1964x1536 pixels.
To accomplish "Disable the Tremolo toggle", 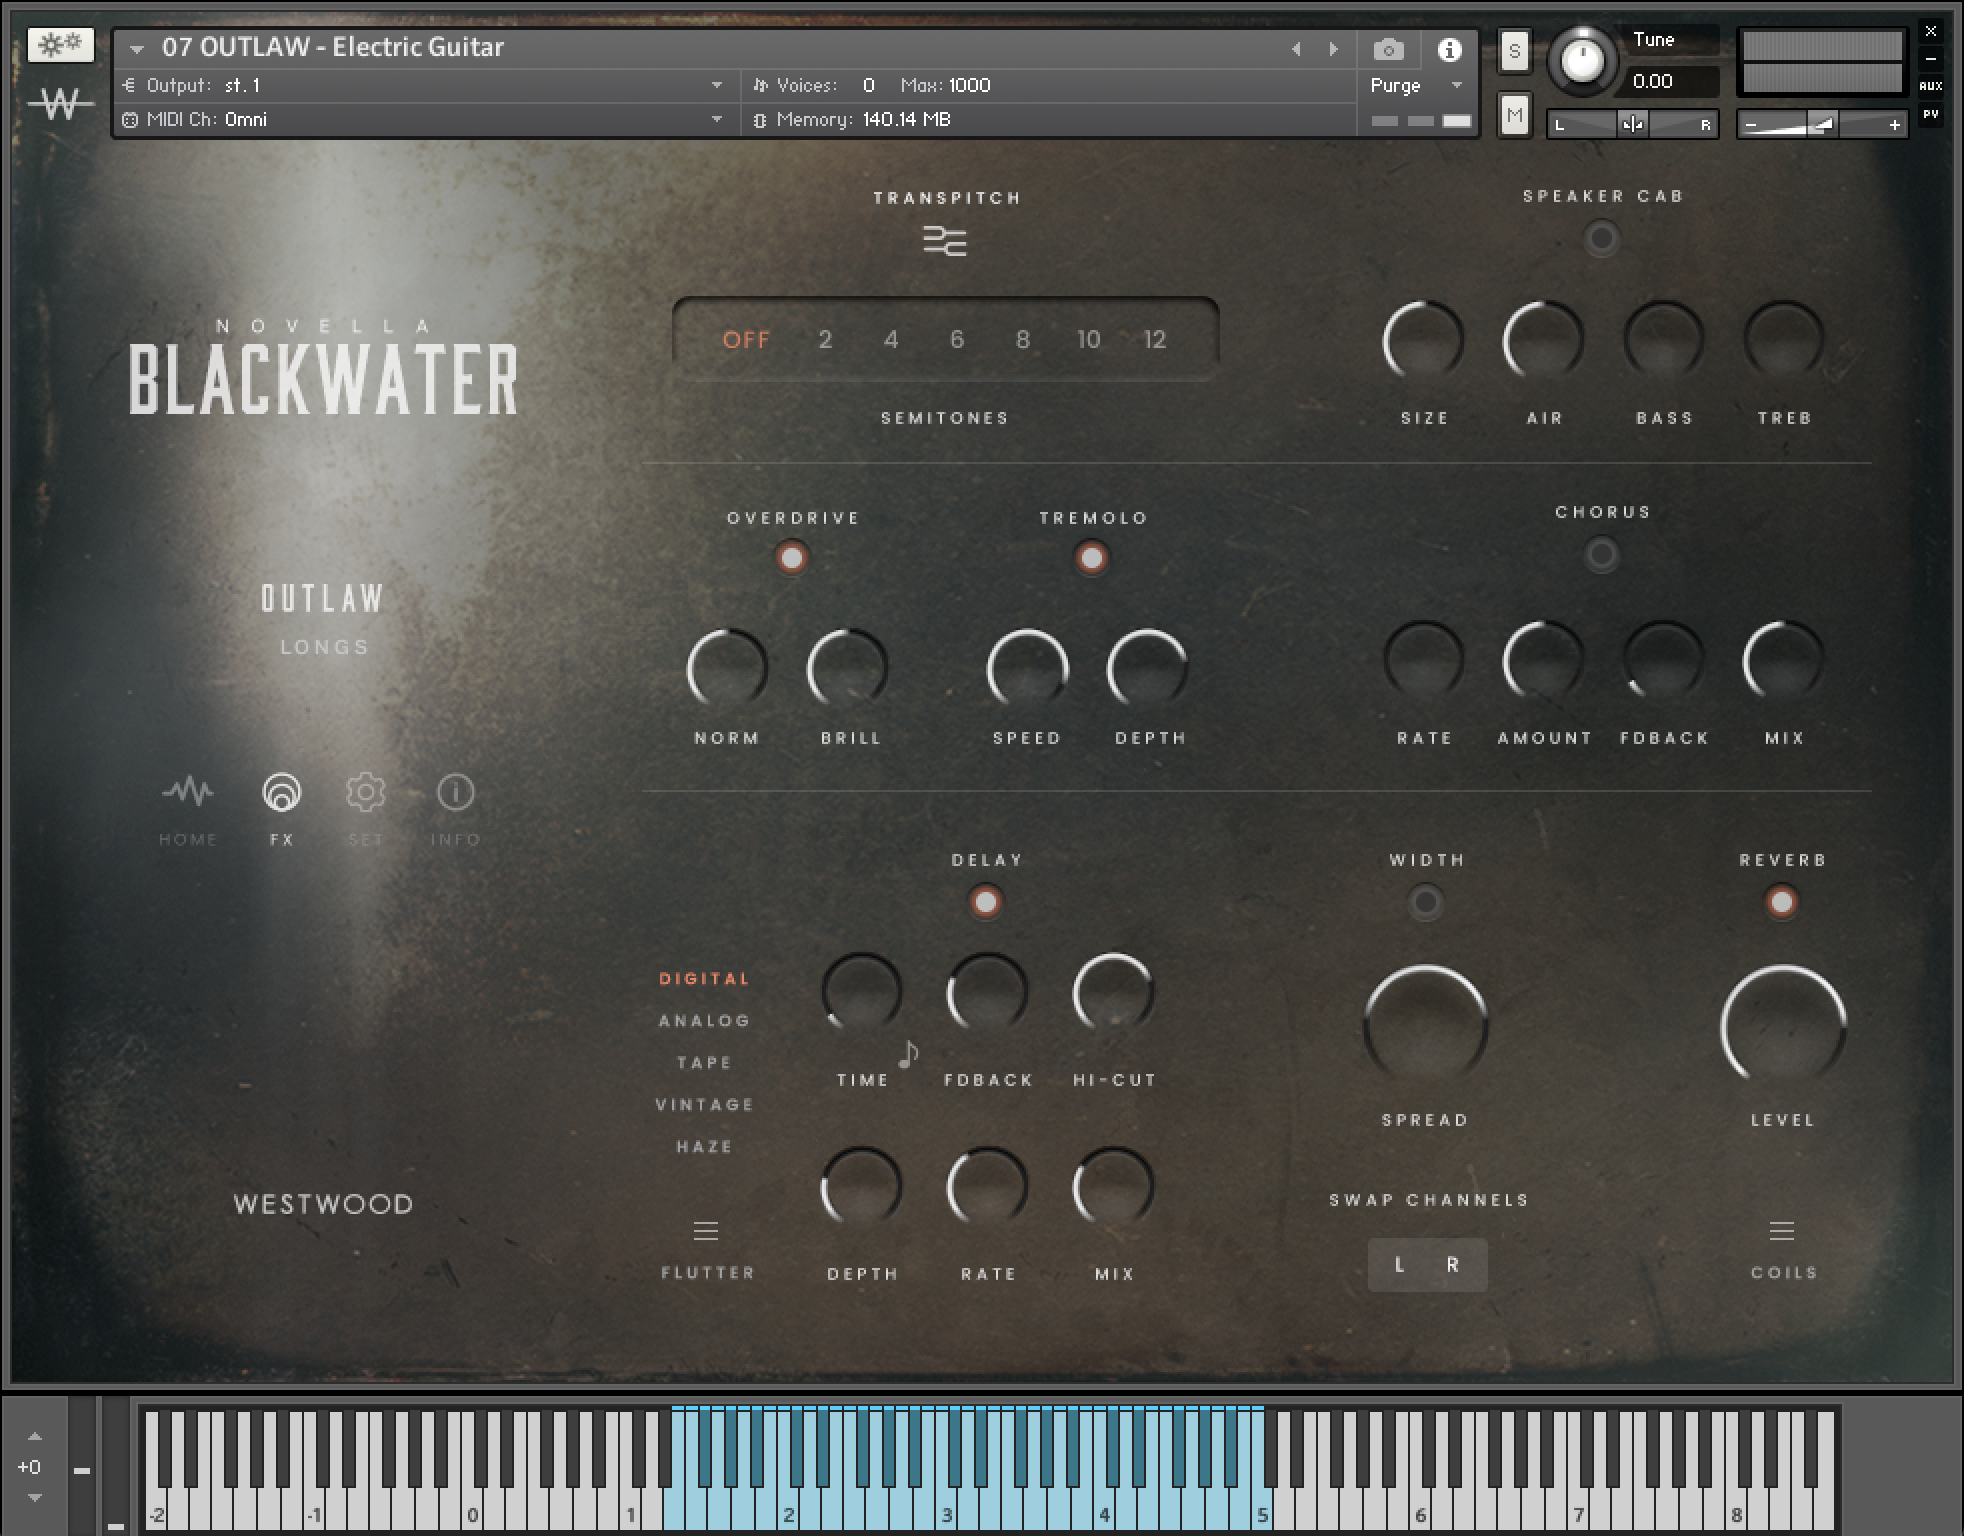I will coord(1091,558).
